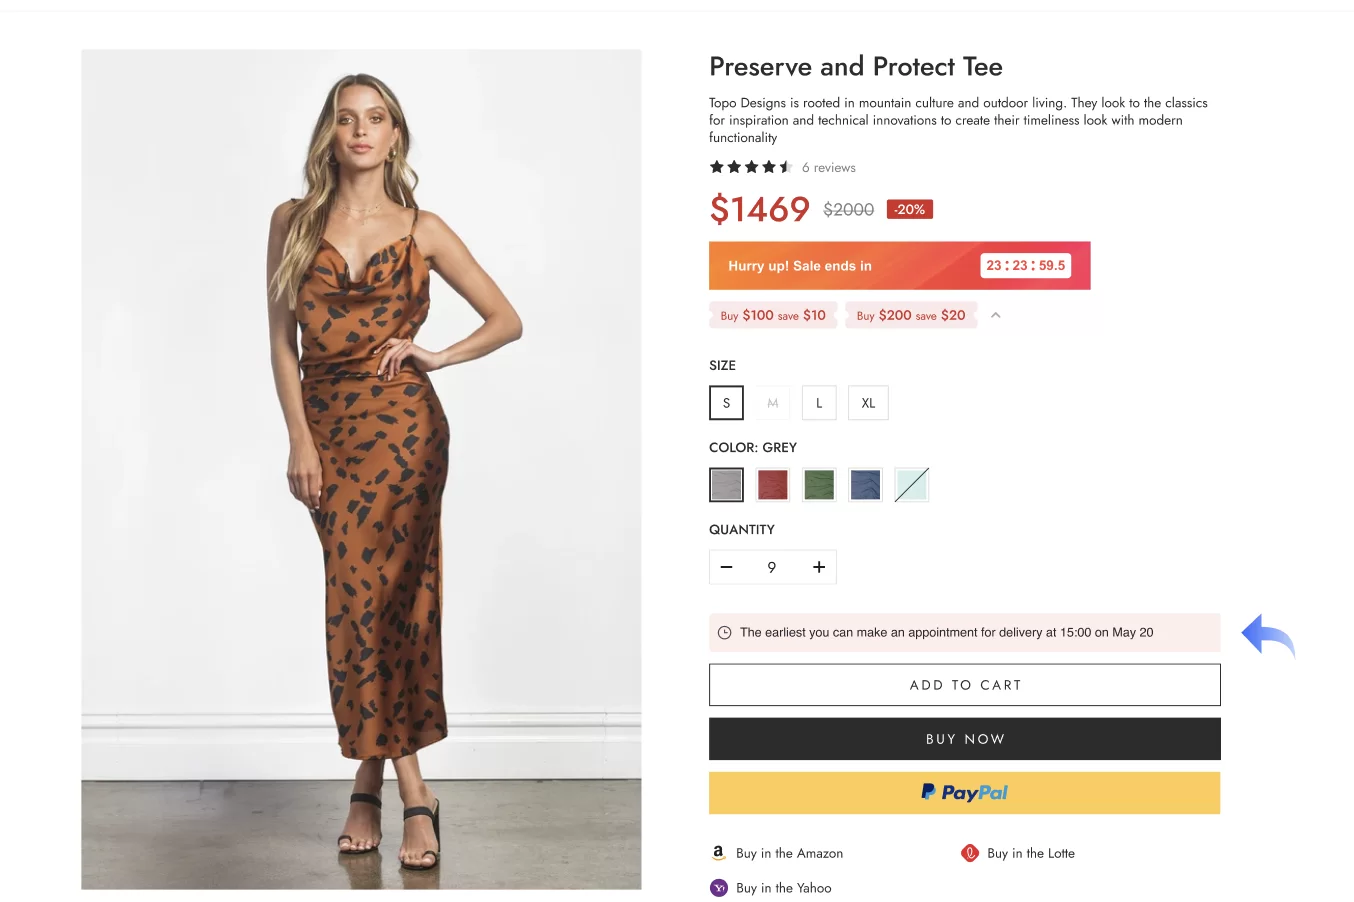Select size L option
Screen dimensions: 1354x902
[x=819, y=403]
